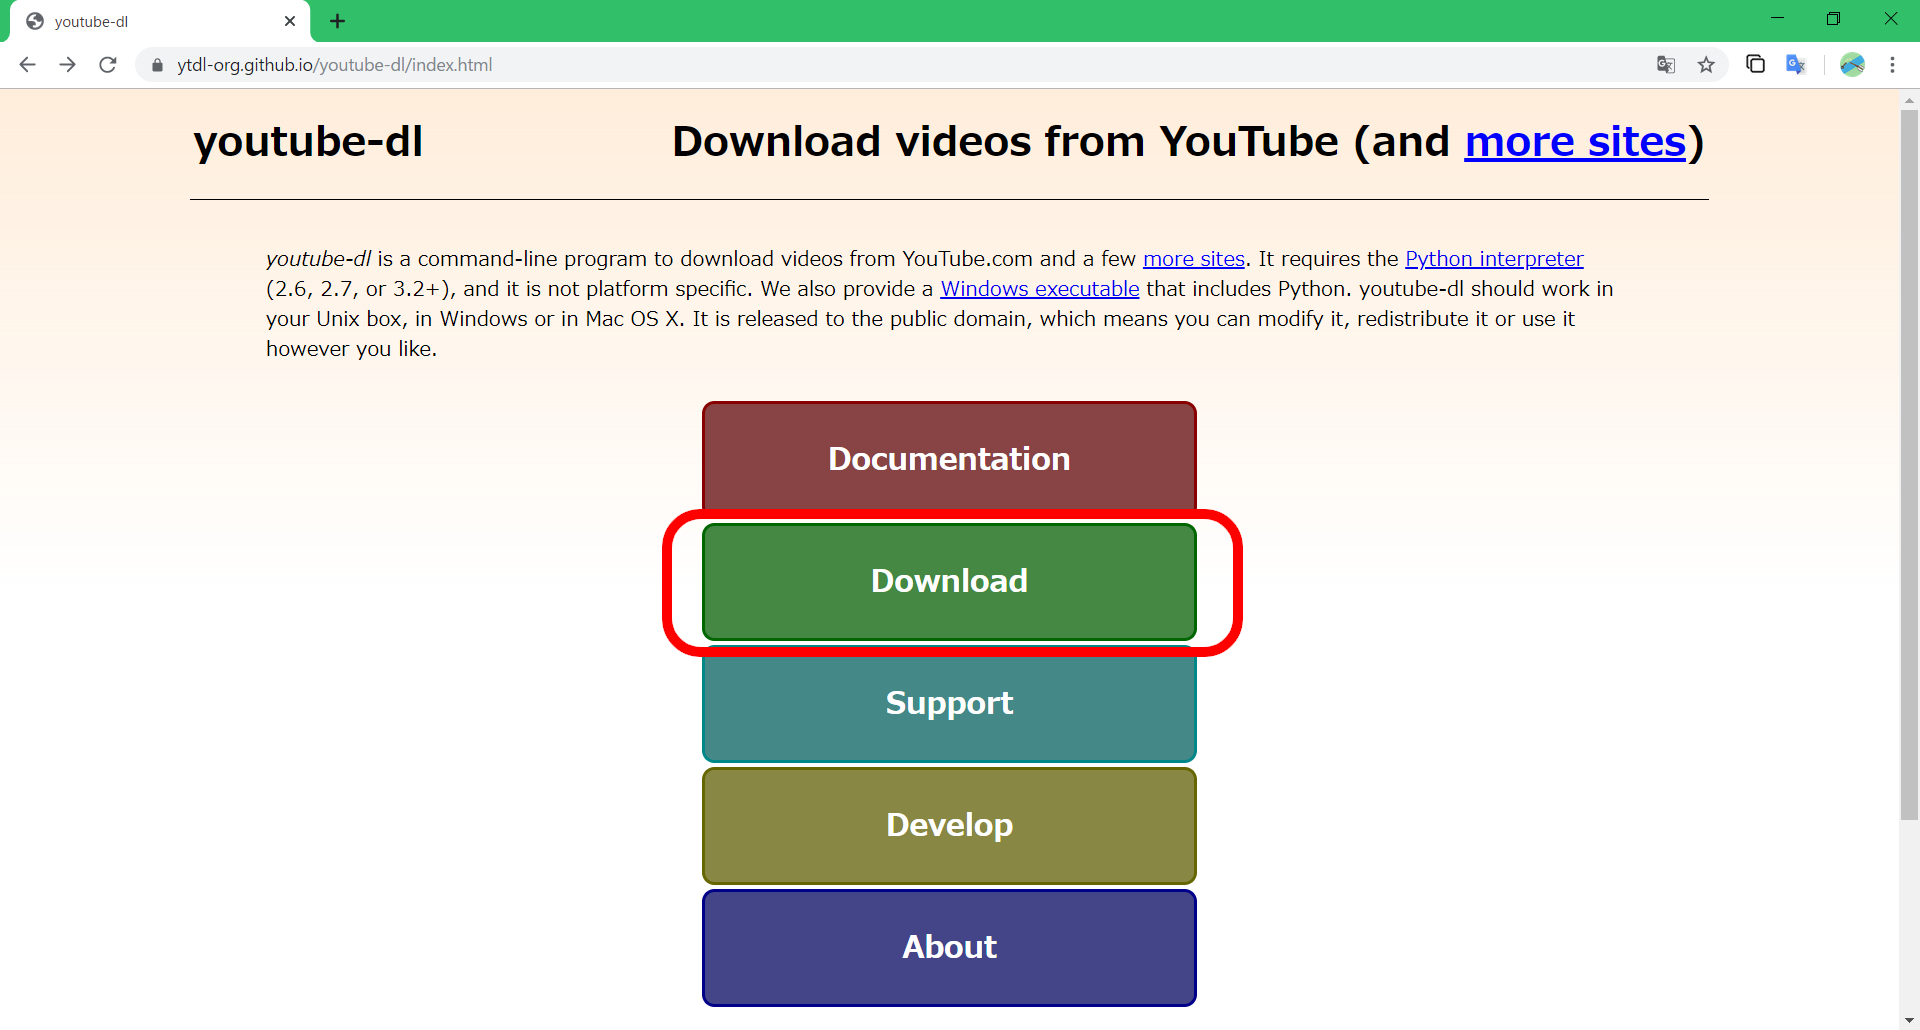Screen dimensions: 1920x1030
Task: Go back to the previous page
Action: click(x=27, y=65)
